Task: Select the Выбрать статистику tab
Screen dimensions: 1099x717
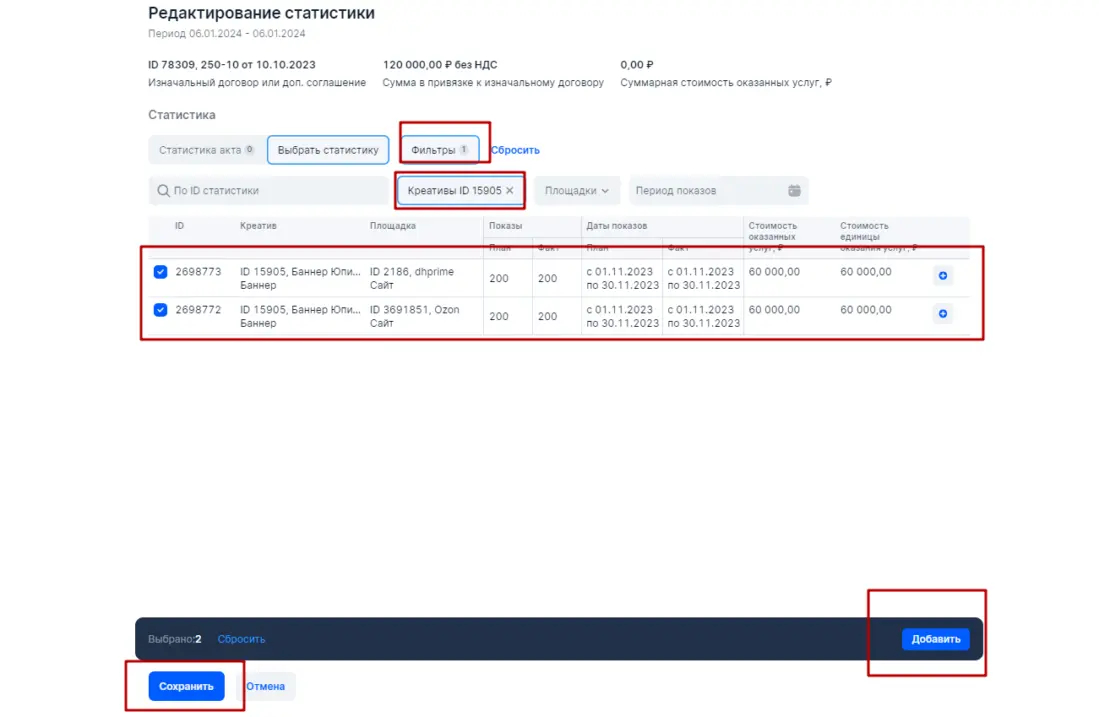Action: click(328, 150)
